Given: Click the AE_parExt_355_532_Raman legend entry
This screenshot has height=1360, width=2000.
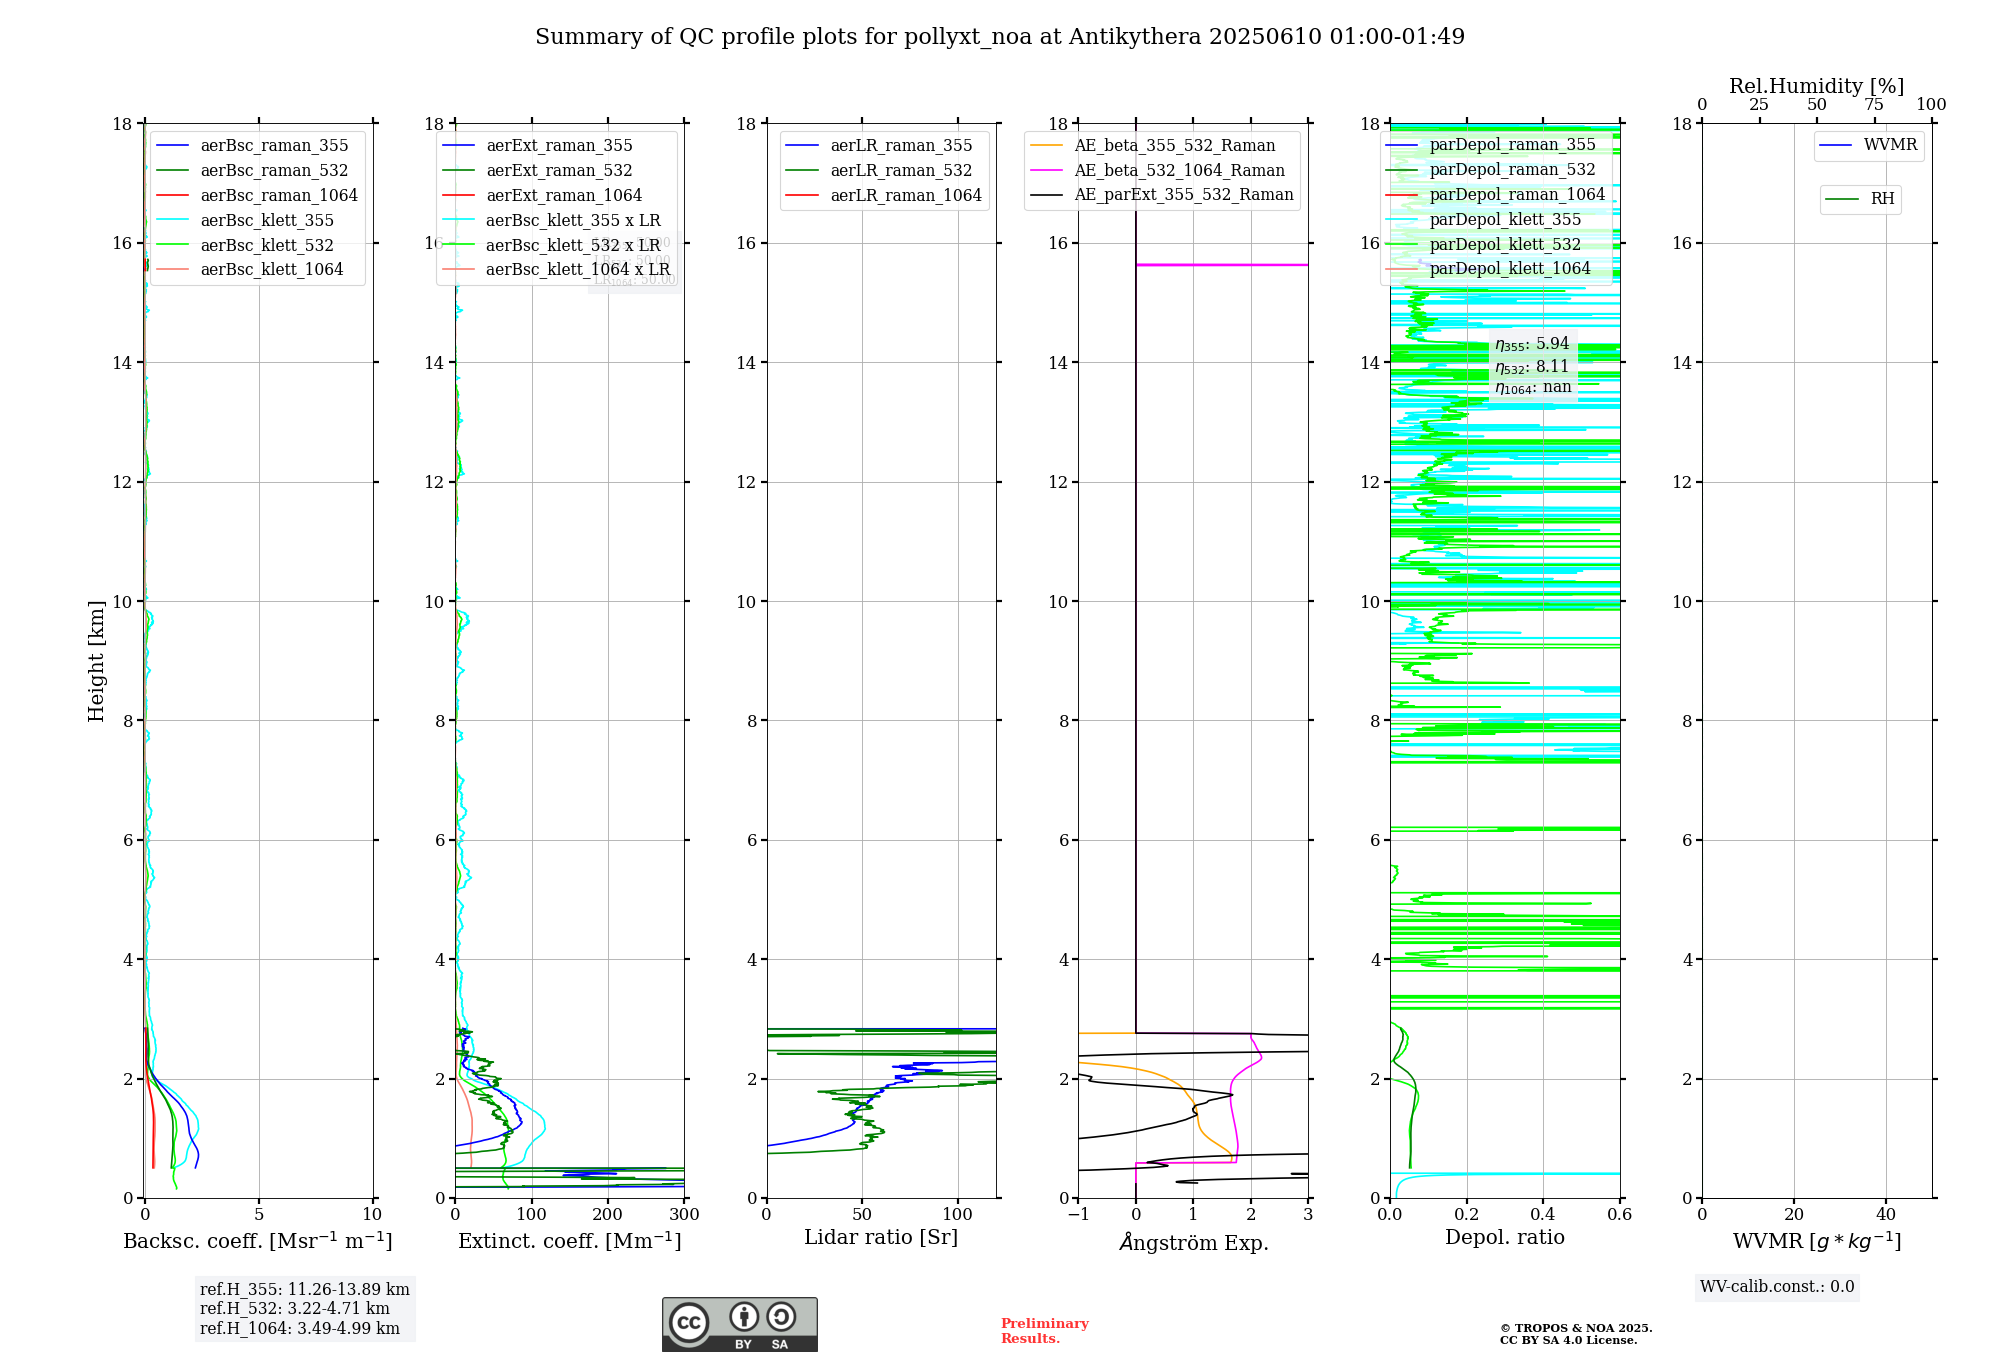Looking at the screenshot, I should click(1162, 195).
